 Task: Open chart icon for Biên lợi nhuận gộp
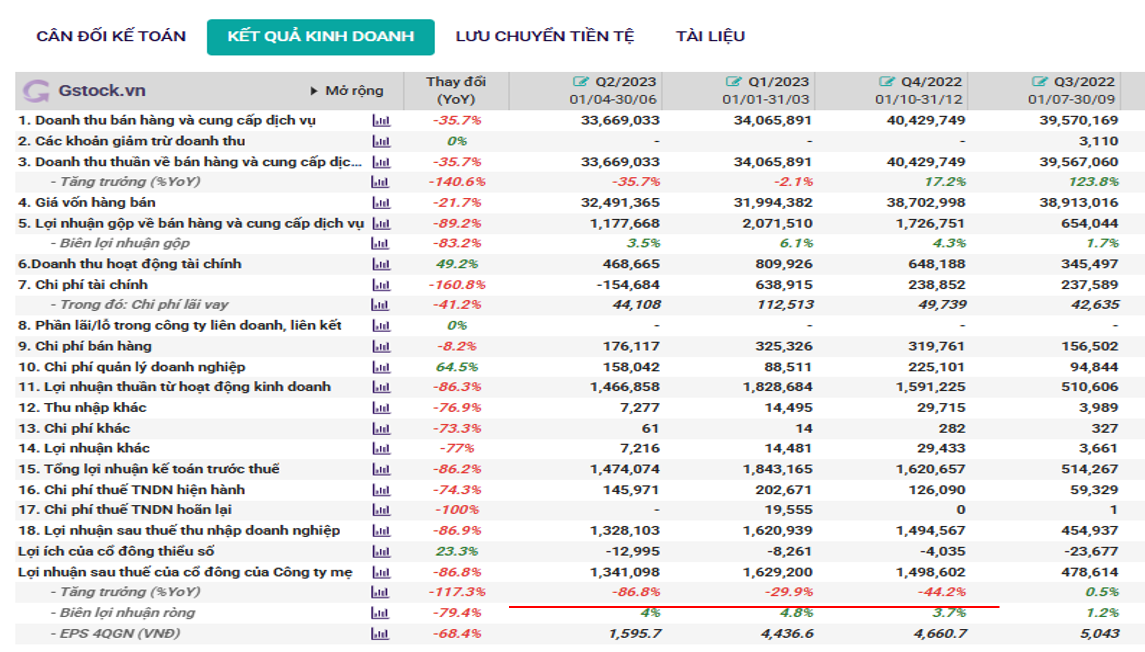[x=380, y=244]
